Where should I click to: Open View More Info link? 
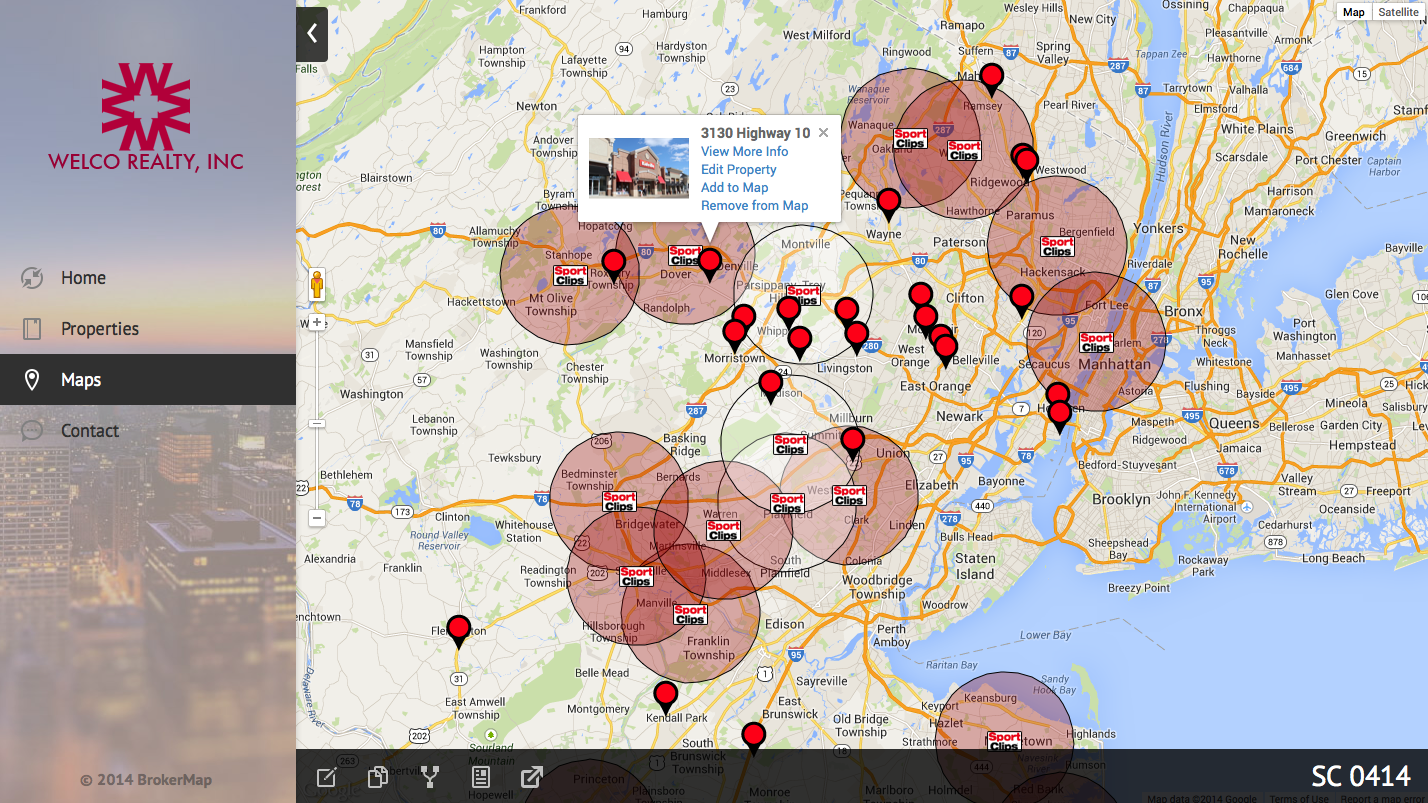tap(744, 152)
